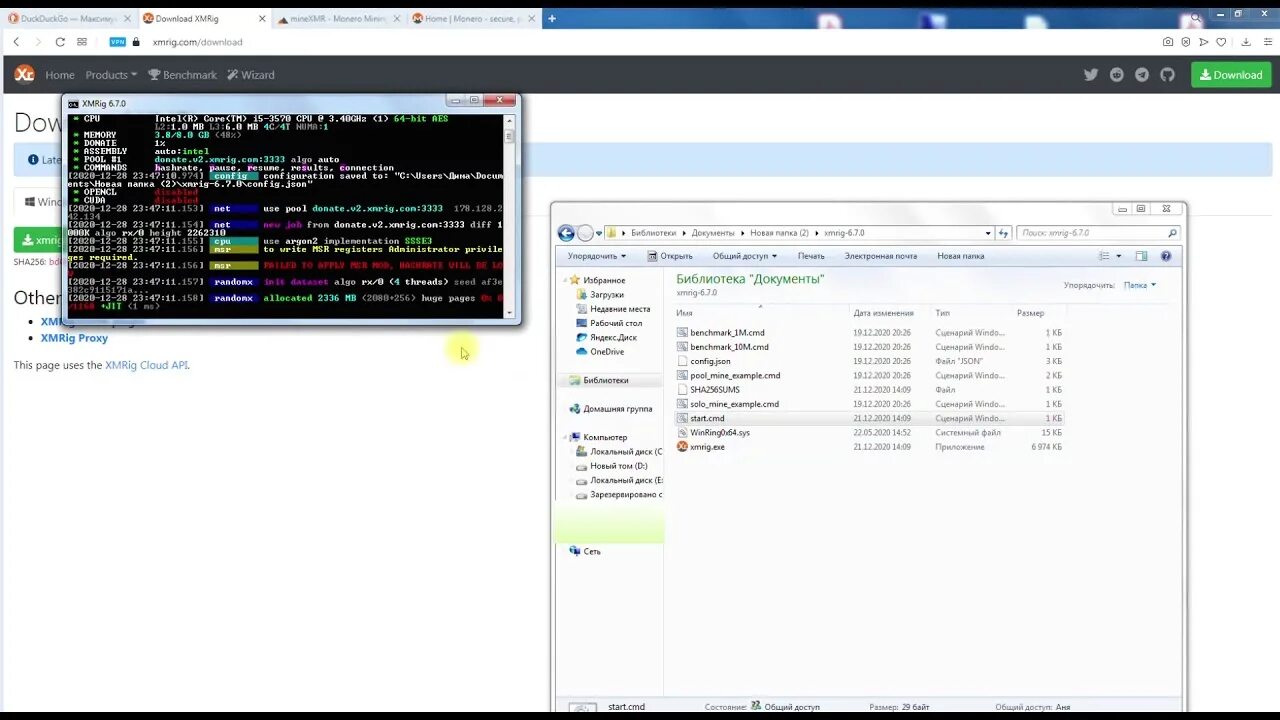Viewport: 1280px width, 720px height.
Task: Open Home link in XMRig navbar
Action: click(x=60, y=75)
